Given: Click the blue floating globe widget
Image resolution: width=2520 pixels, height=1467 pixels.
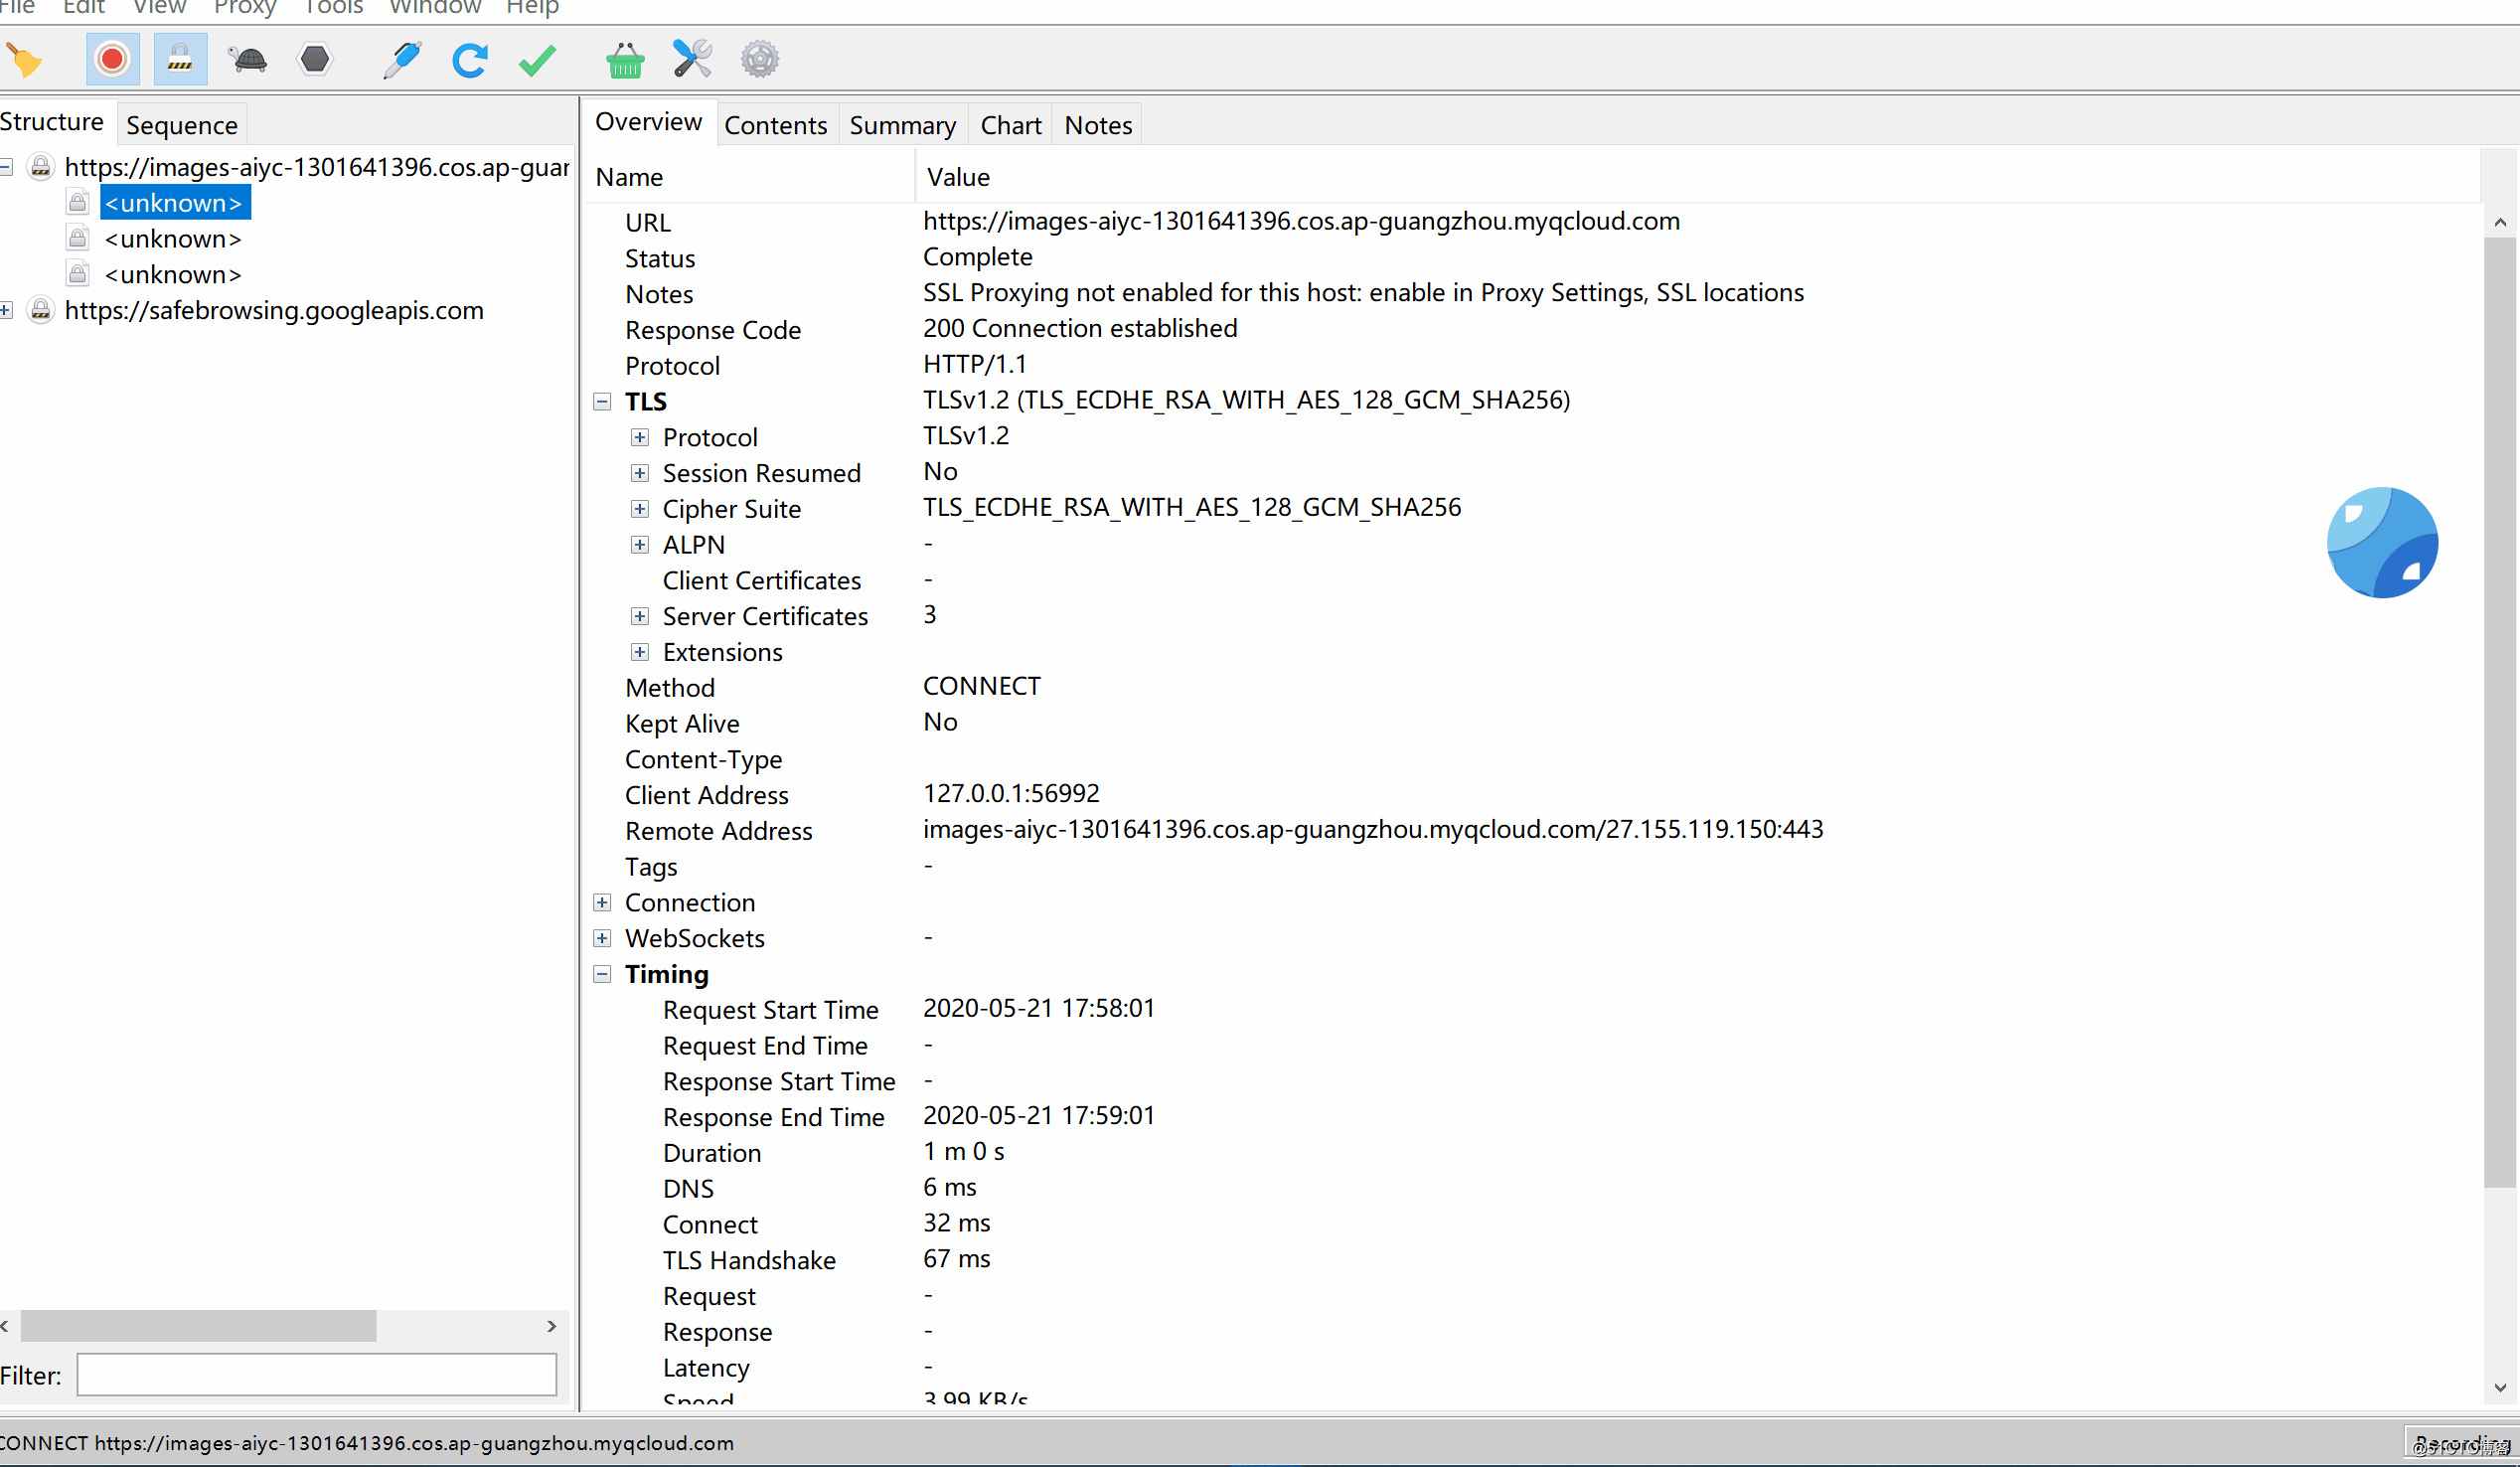Looking at the screenshot, I should click(x=2382, y=543).
